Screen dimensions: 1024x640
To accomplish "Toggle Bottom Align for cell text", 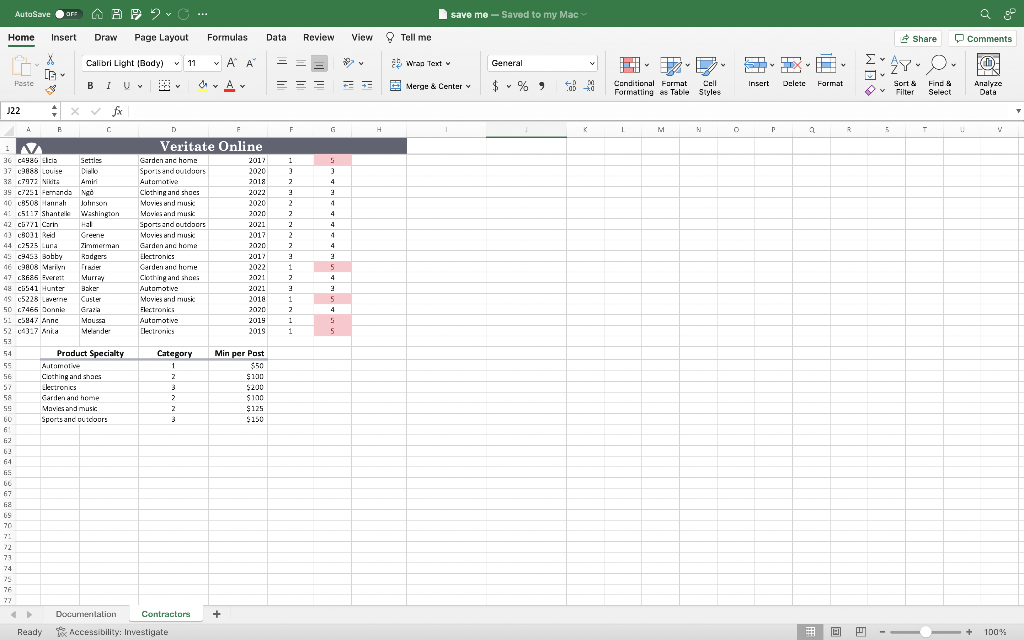I will click(x=319, y=63).
